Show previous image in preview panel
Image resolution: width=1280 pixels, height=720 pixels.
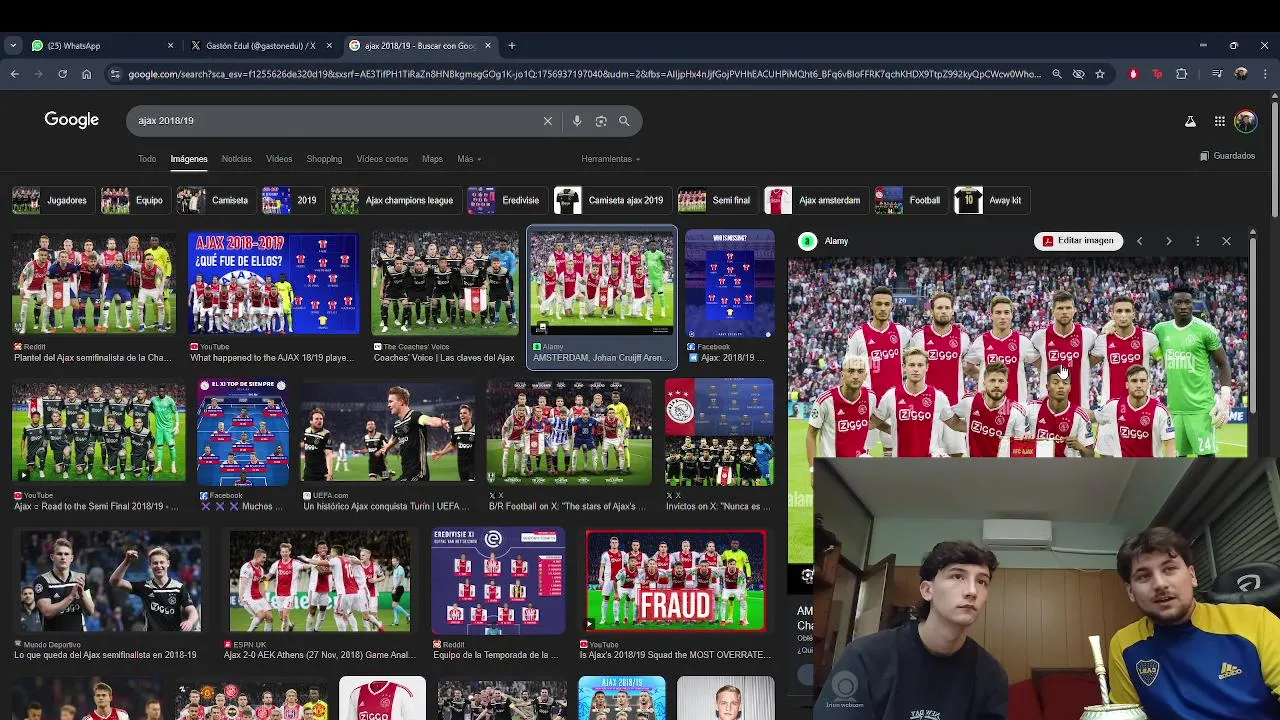tap(1139, 241)
